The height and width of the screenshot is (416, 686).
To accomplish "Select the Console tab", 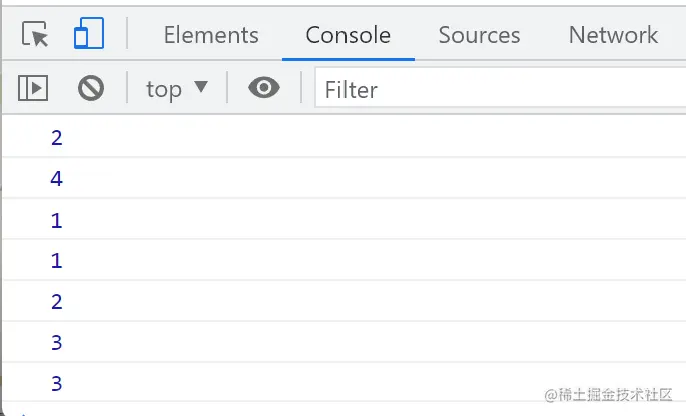I will [x=348, y=36].
